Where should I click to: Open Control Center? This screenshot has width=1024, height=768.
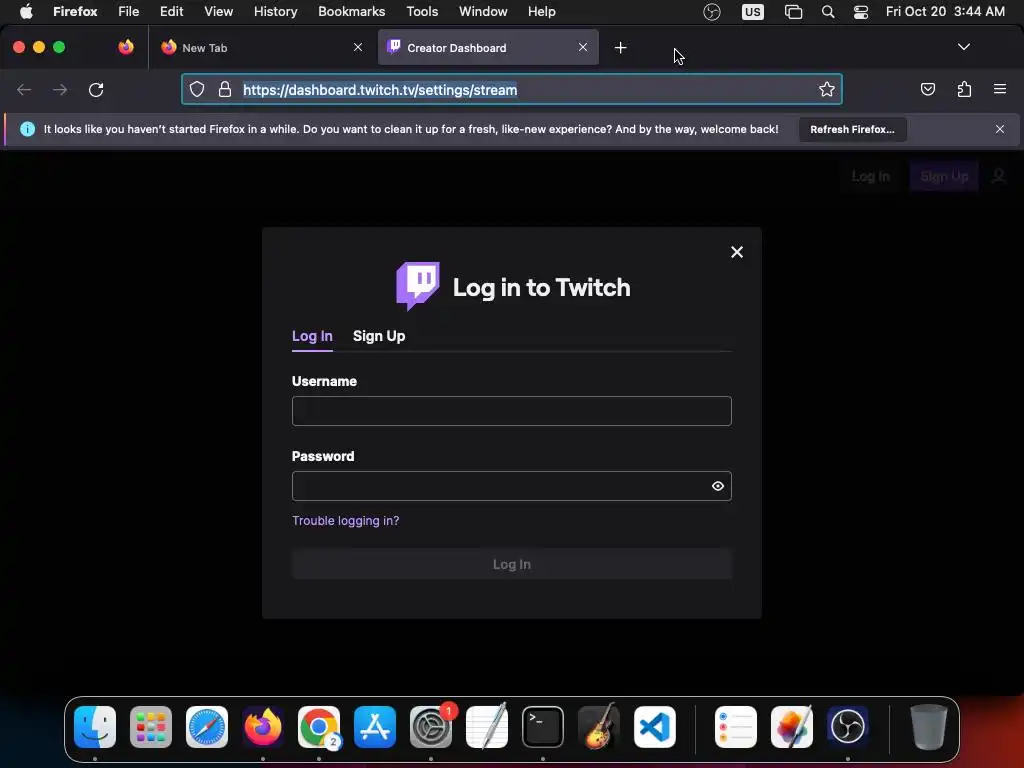click(861, 12)
